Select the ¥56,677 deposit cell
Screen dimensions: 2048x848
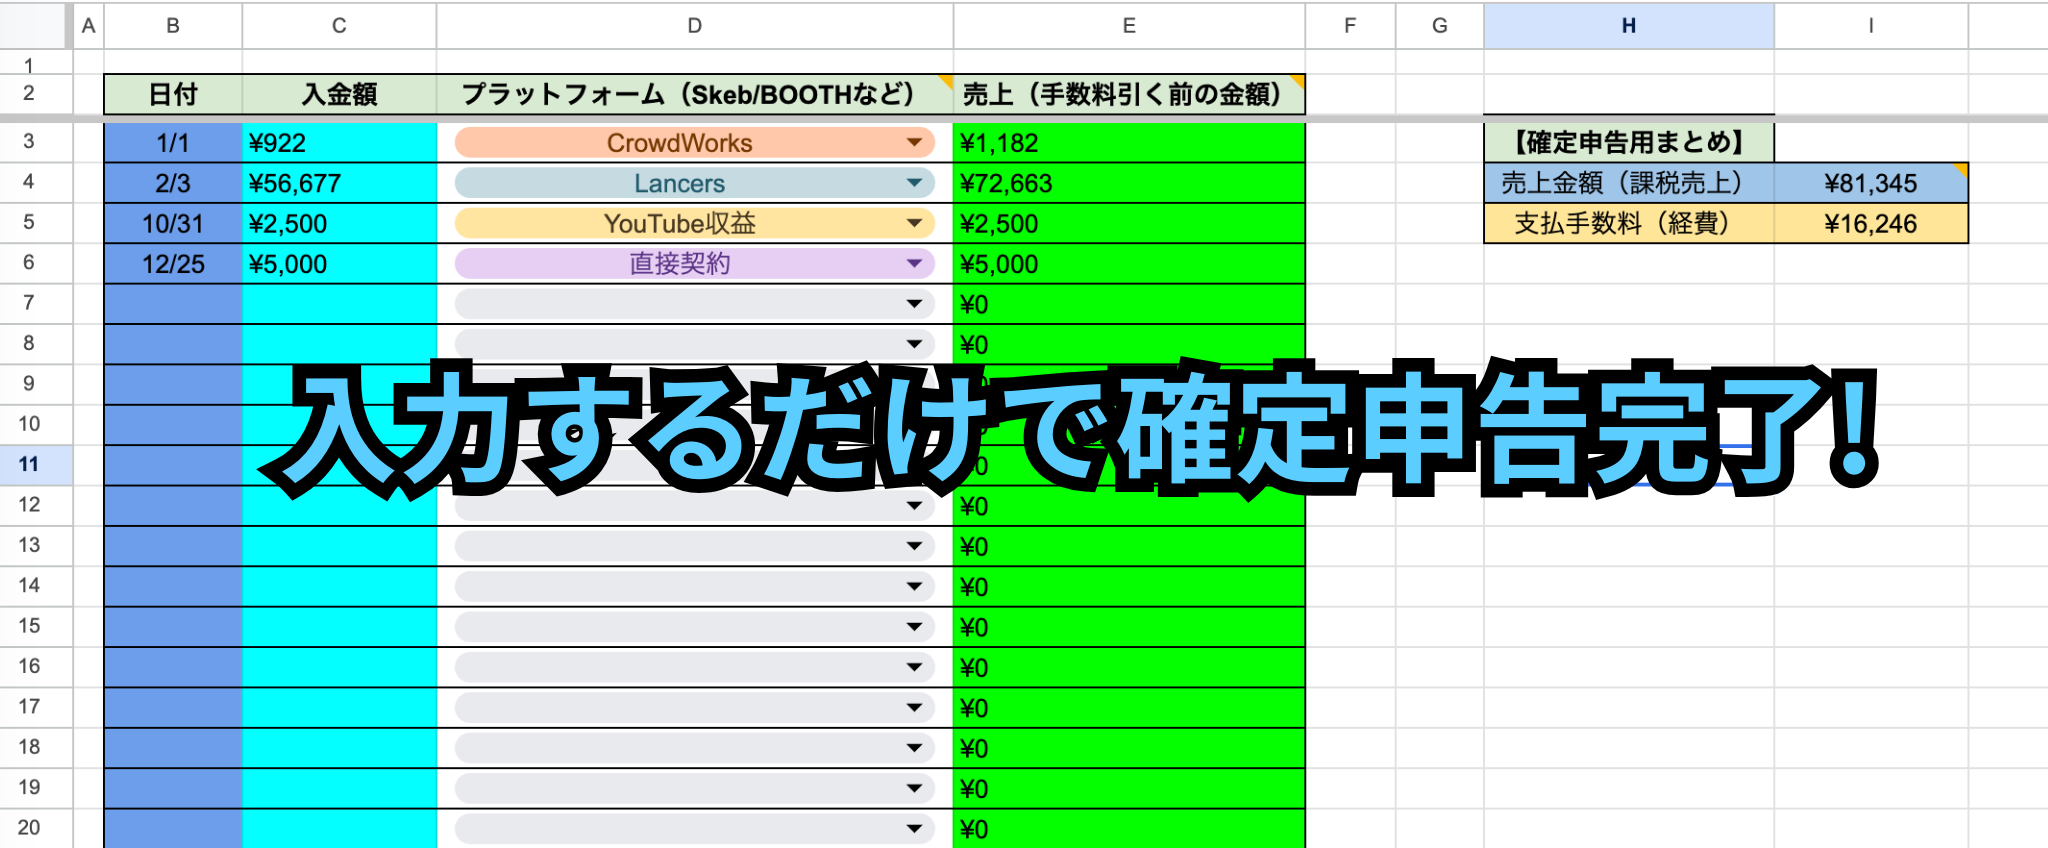pos(339,183)
